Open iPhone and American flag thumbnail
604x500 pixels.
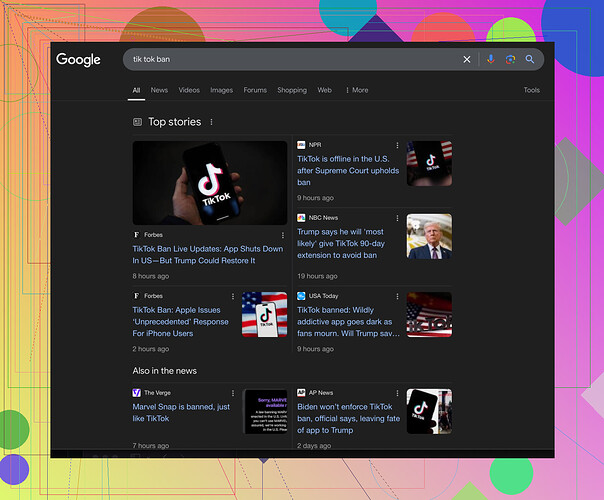click(264, 314)
